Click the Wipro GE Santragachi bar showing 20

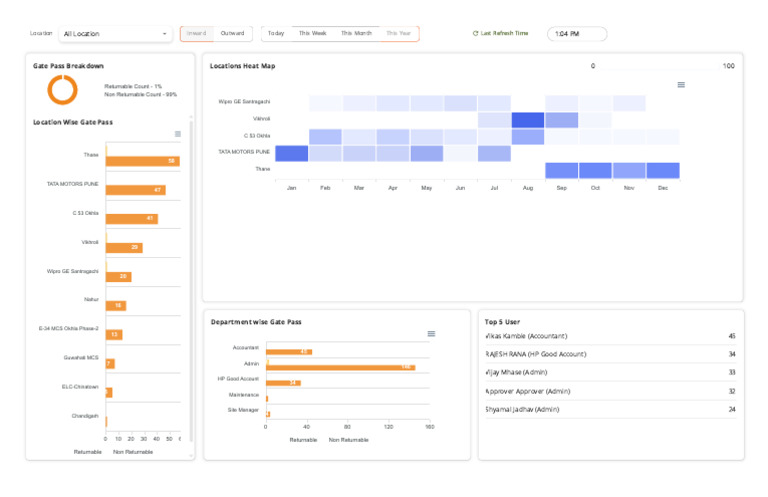(x=119, y=277)
